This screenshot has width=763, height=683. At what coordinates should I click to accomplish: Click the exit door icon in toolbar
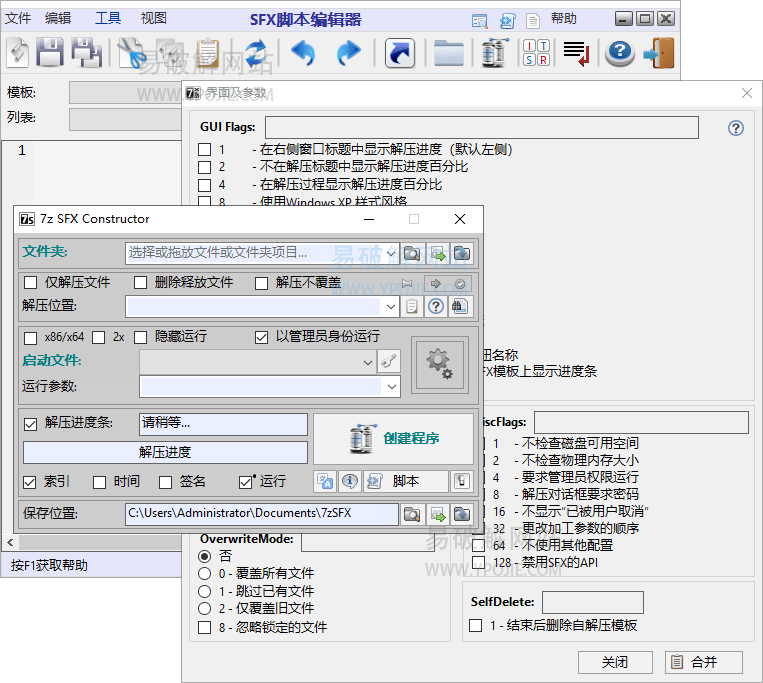657,53
